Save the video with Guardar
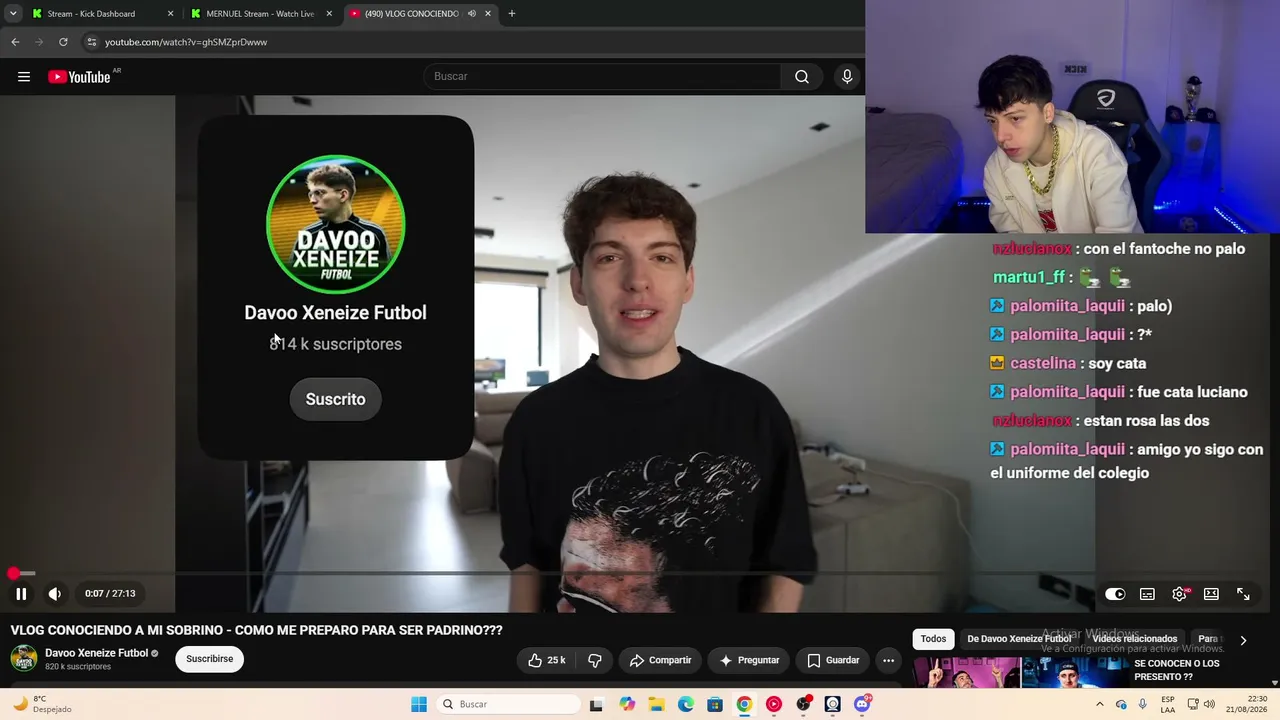 pos(833,660)
